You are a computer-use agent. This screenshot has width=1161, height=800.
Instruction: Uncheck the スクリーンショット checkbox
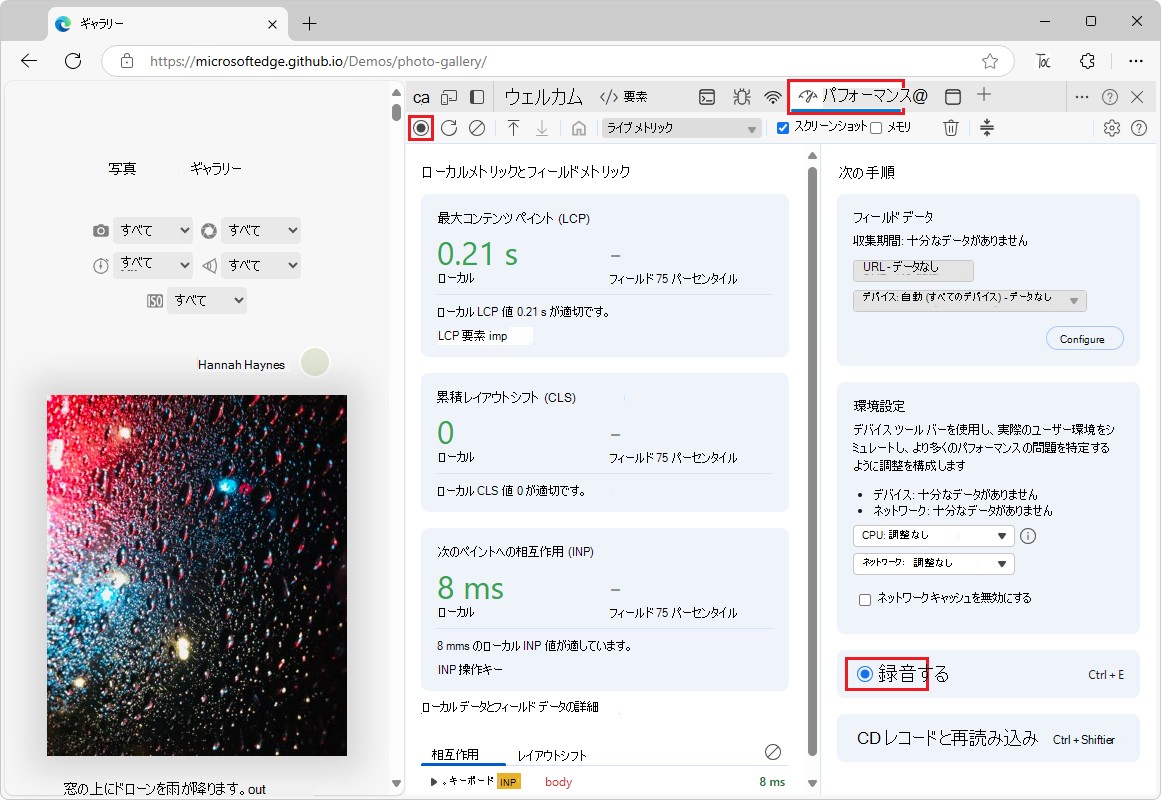(x=783, y=127)
